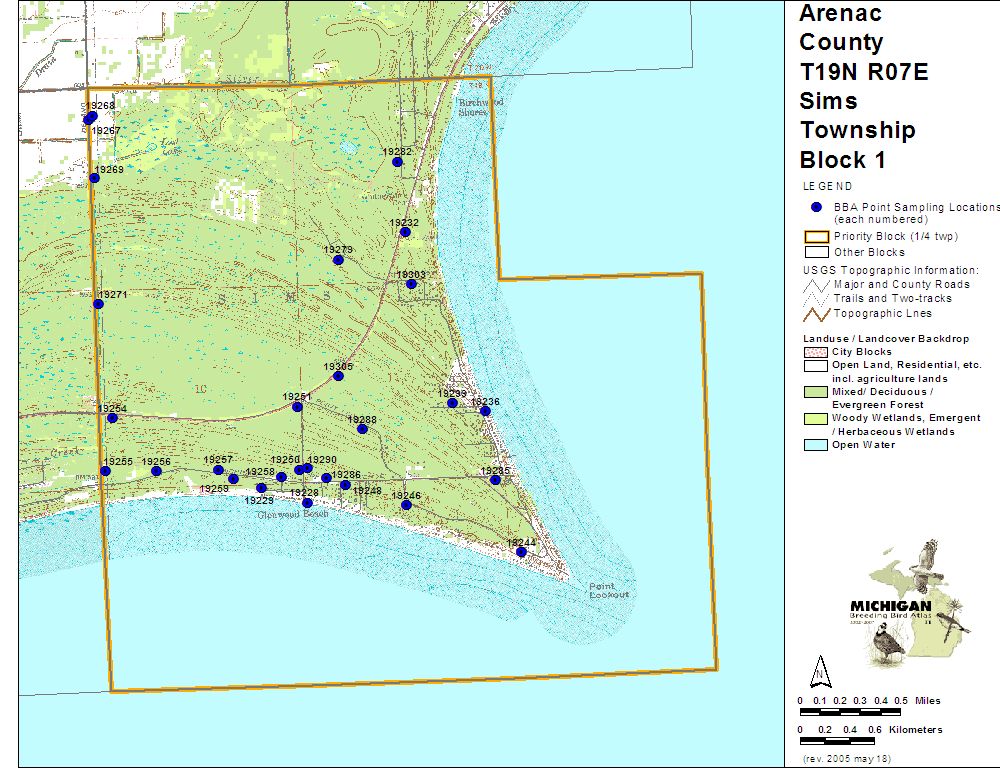Select the point marker 19305
This screenshot has width=1000, height=768.
[339, 376]
